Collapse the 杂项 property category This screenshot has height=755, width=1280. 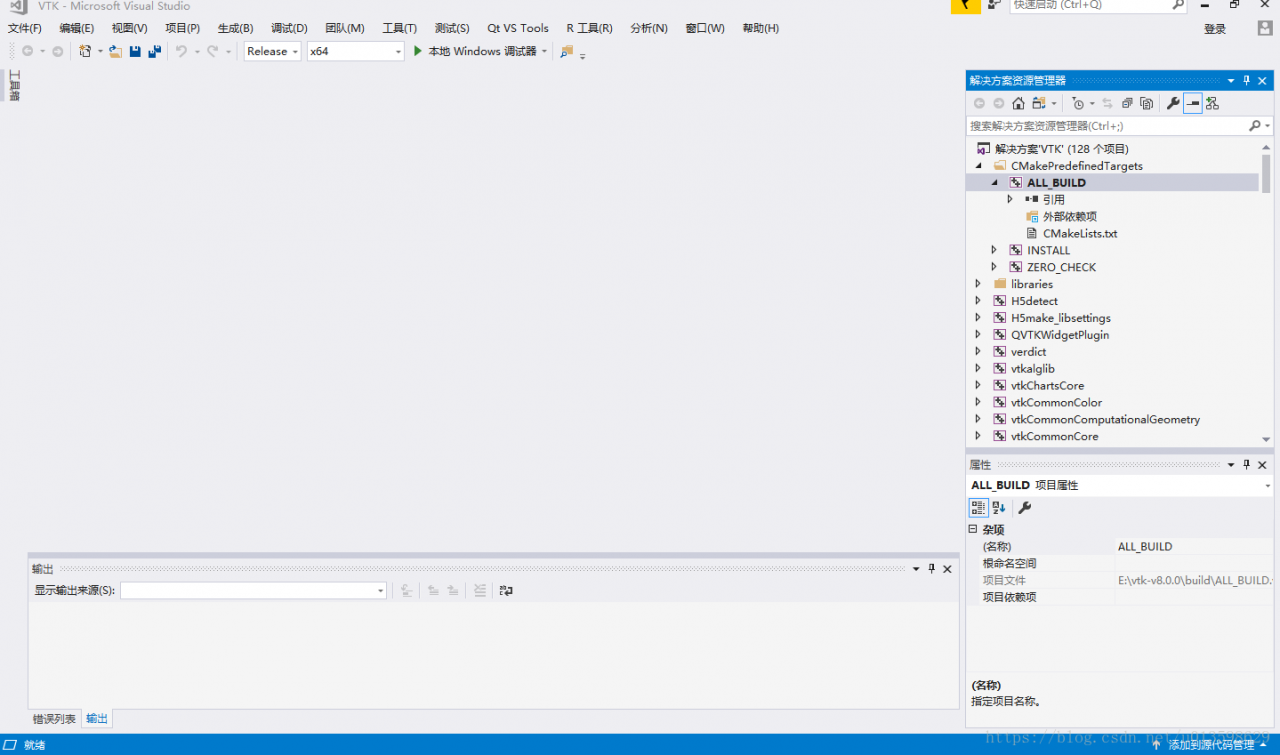pyautogui.click(x=973, y=530)
